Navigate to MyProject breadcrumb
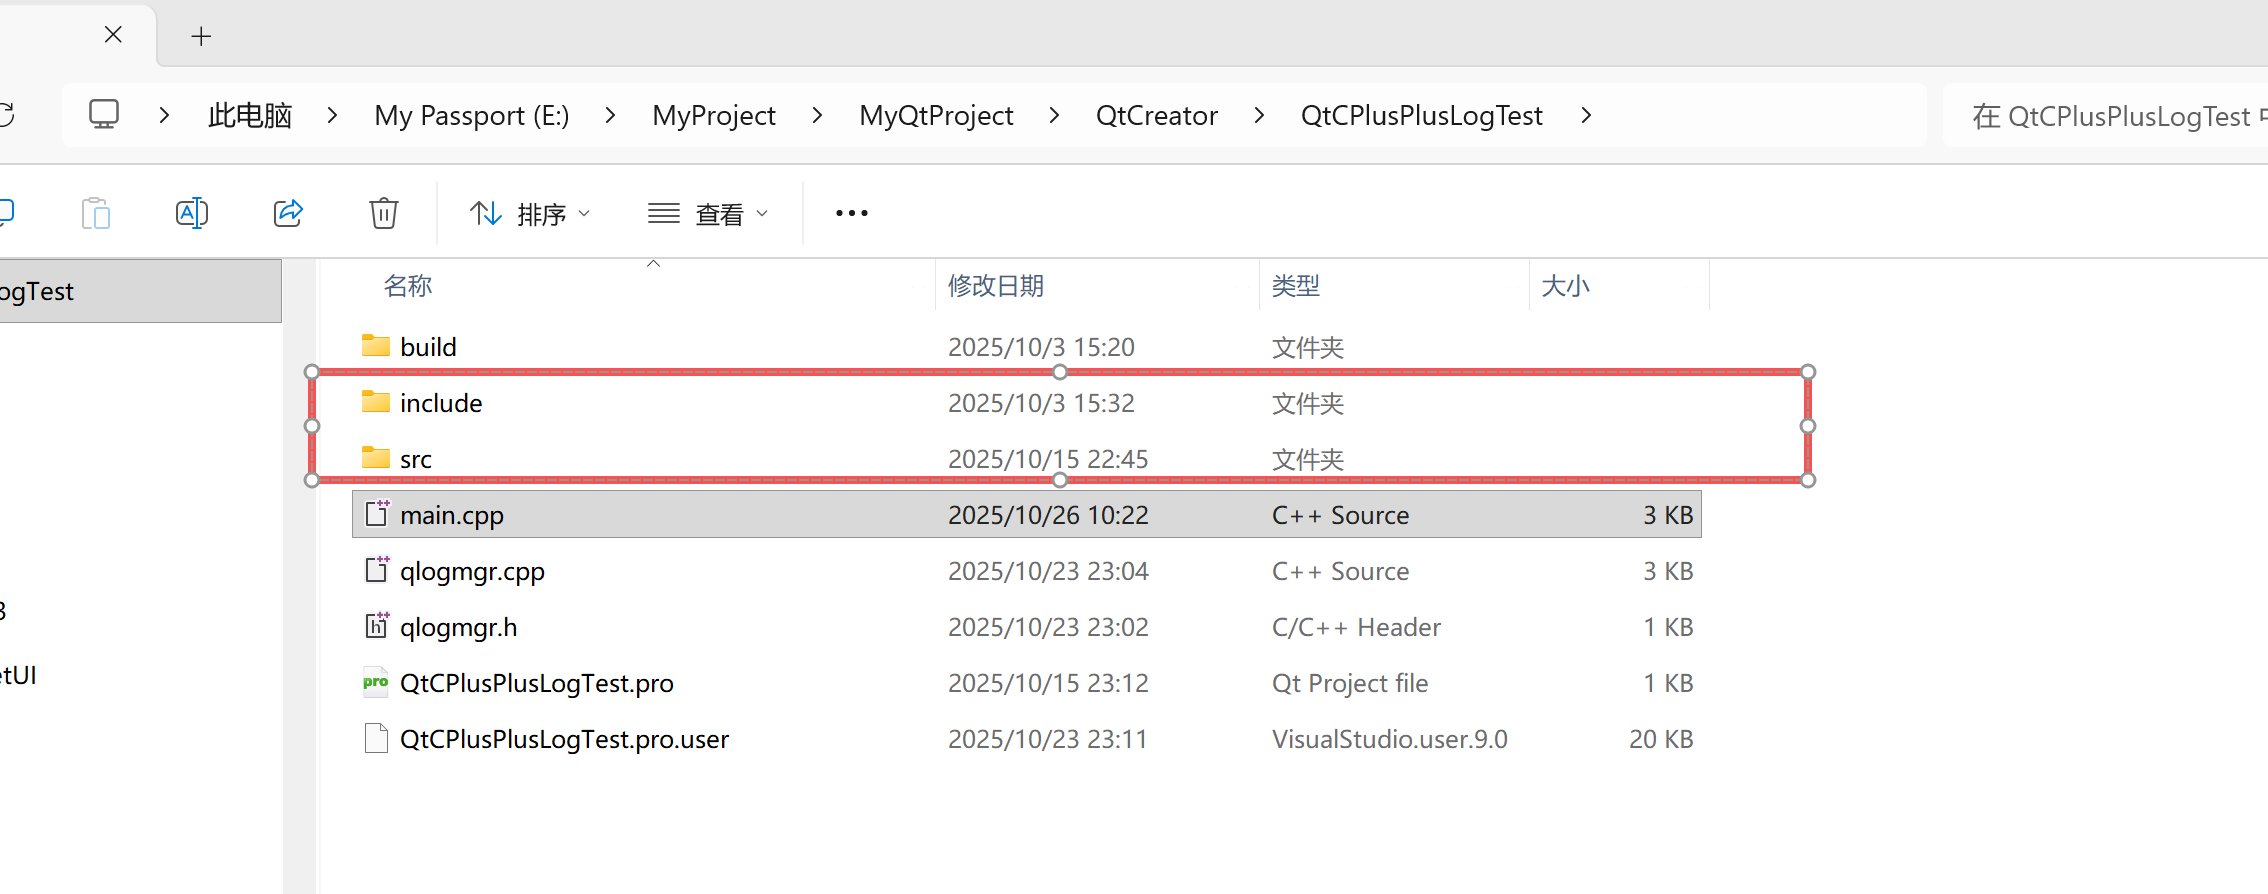Screen dimensions: 2268x894 coord(714,115)
